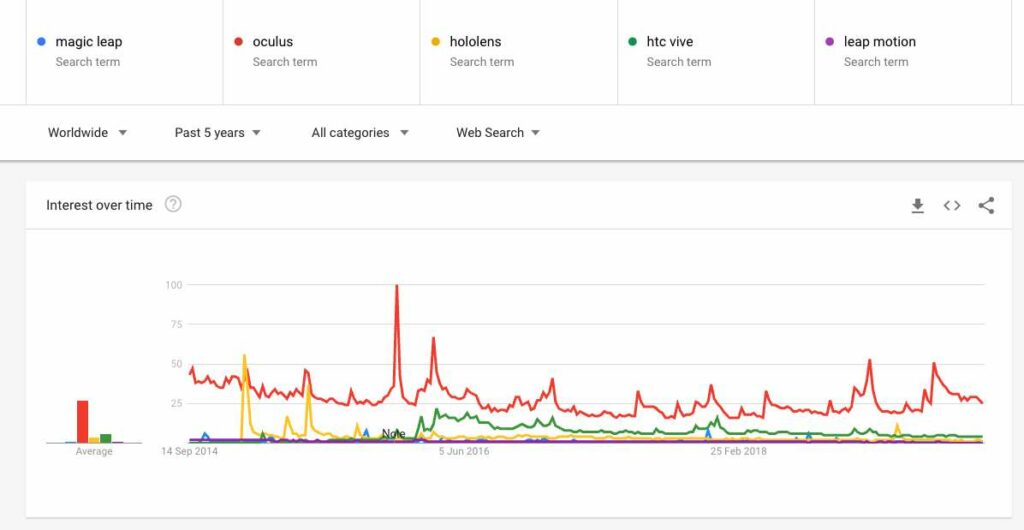Select the magic leap search term

[x=124, y=51]
